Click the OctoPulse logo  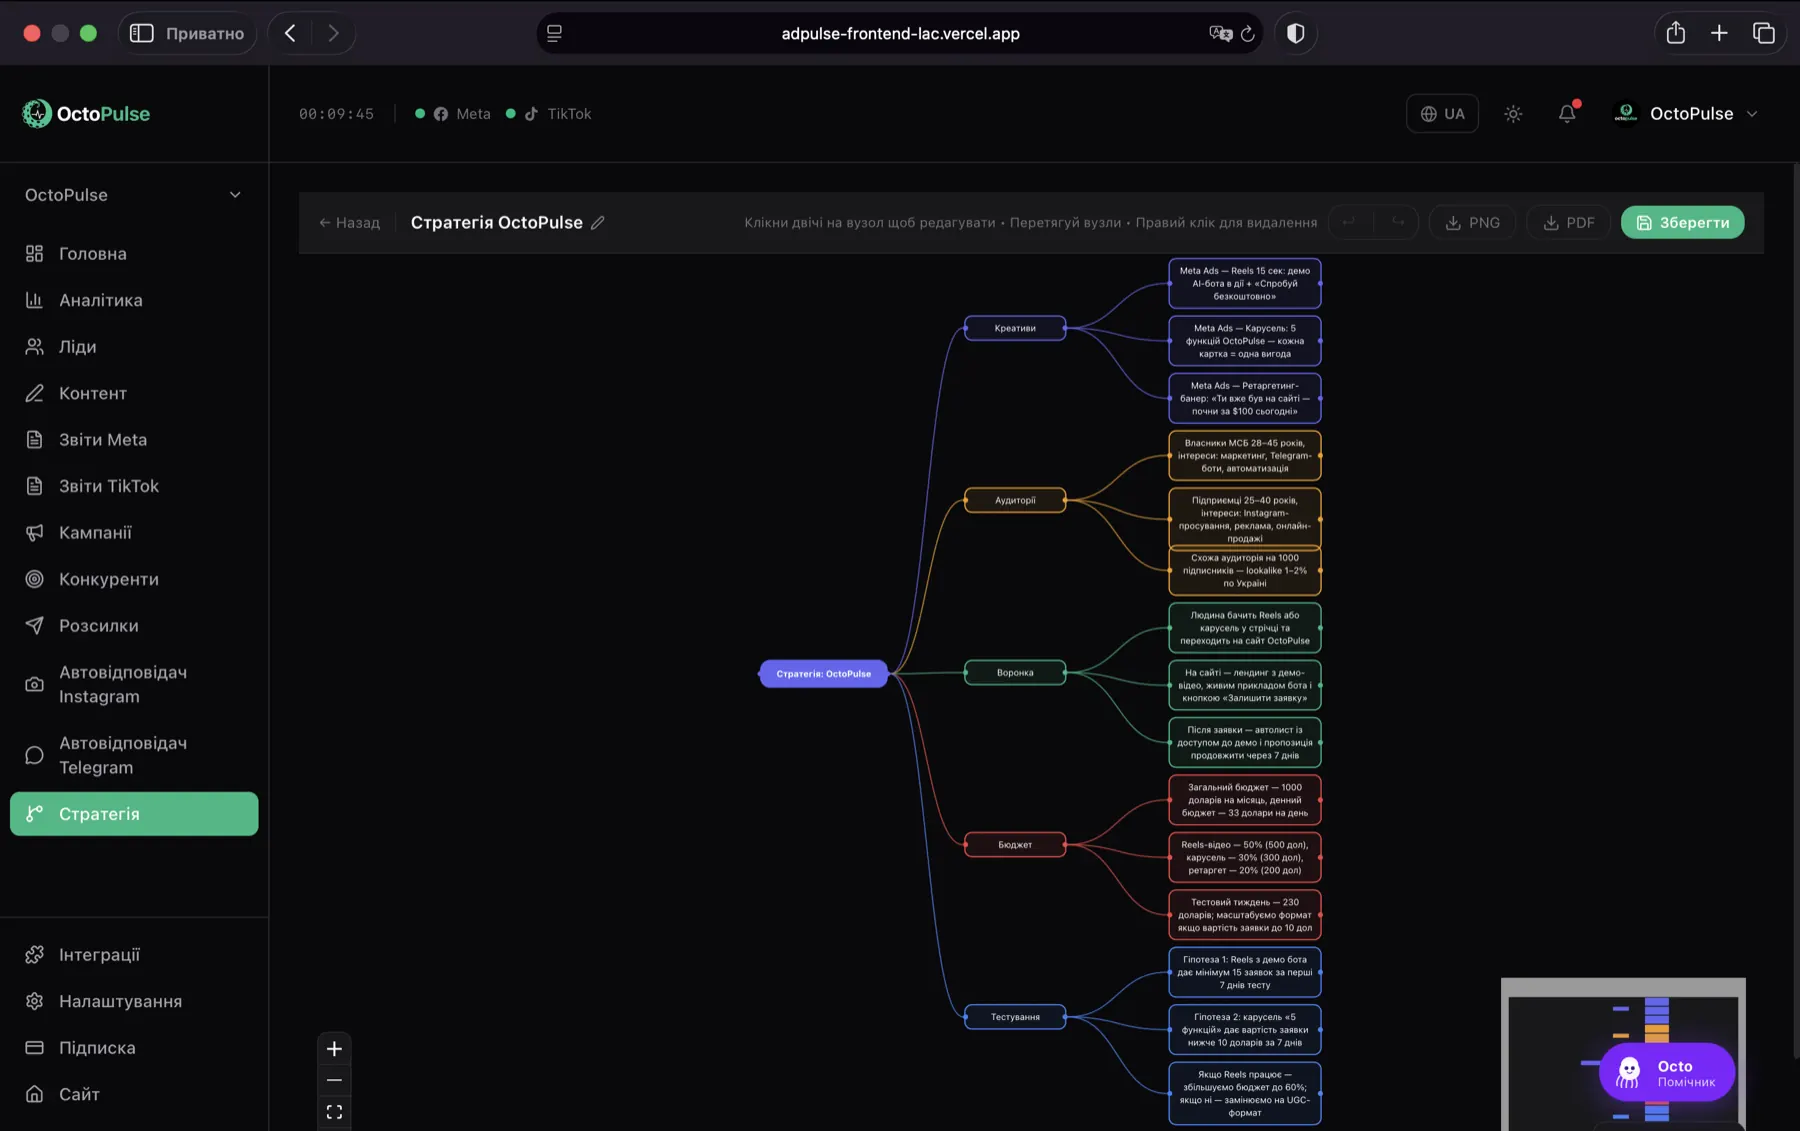[x=86, y=114]
